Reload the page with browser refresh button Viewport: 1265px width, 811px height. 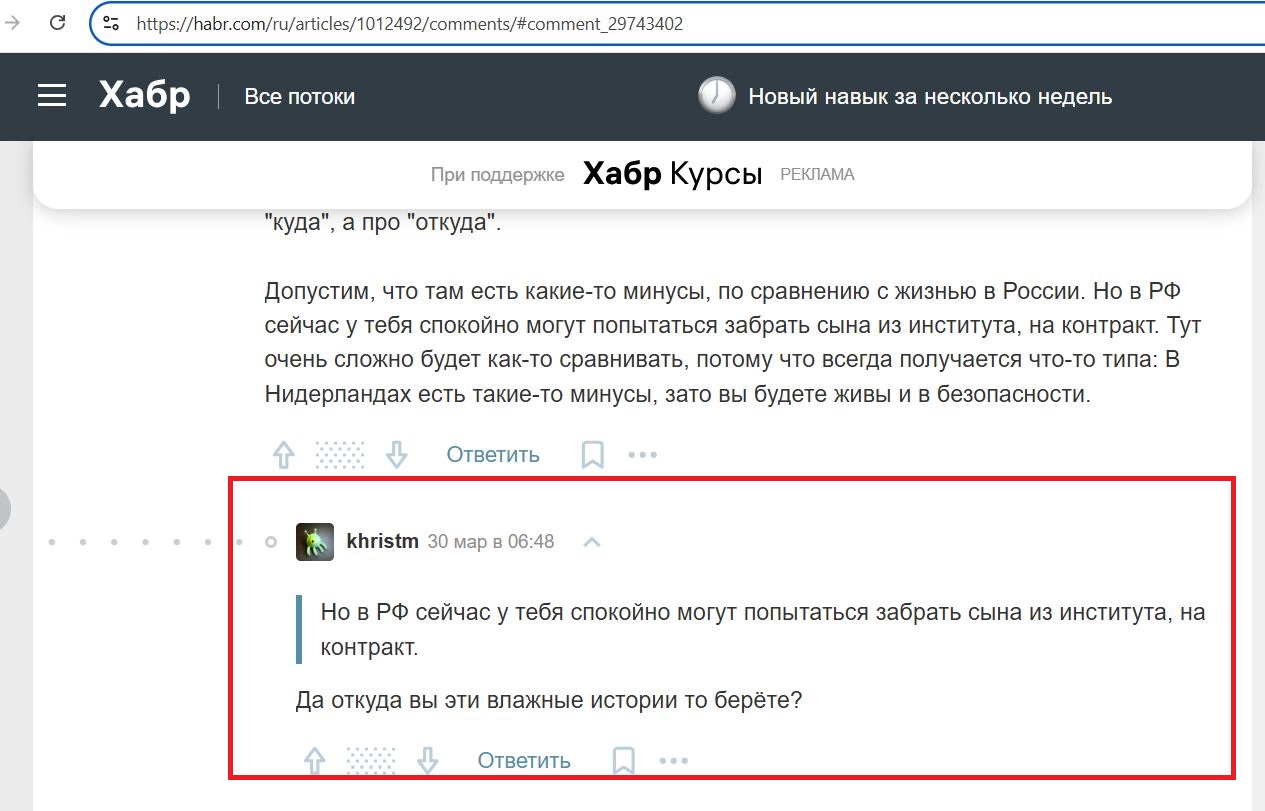(58, 23)
